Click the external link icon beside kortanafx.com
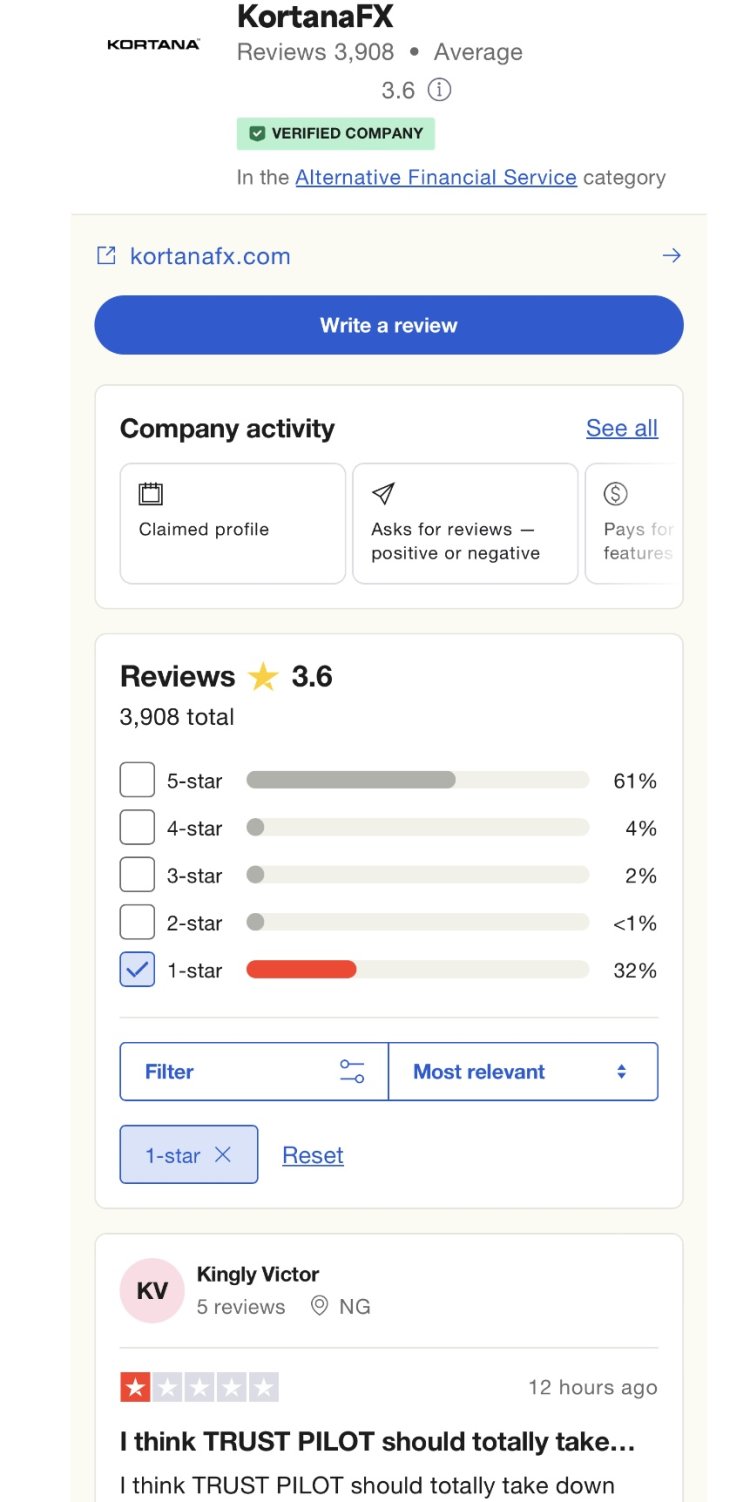Image resolution: width=750 pixels, height=1502 pixels. pyautogui.click(x=106, y=255)
